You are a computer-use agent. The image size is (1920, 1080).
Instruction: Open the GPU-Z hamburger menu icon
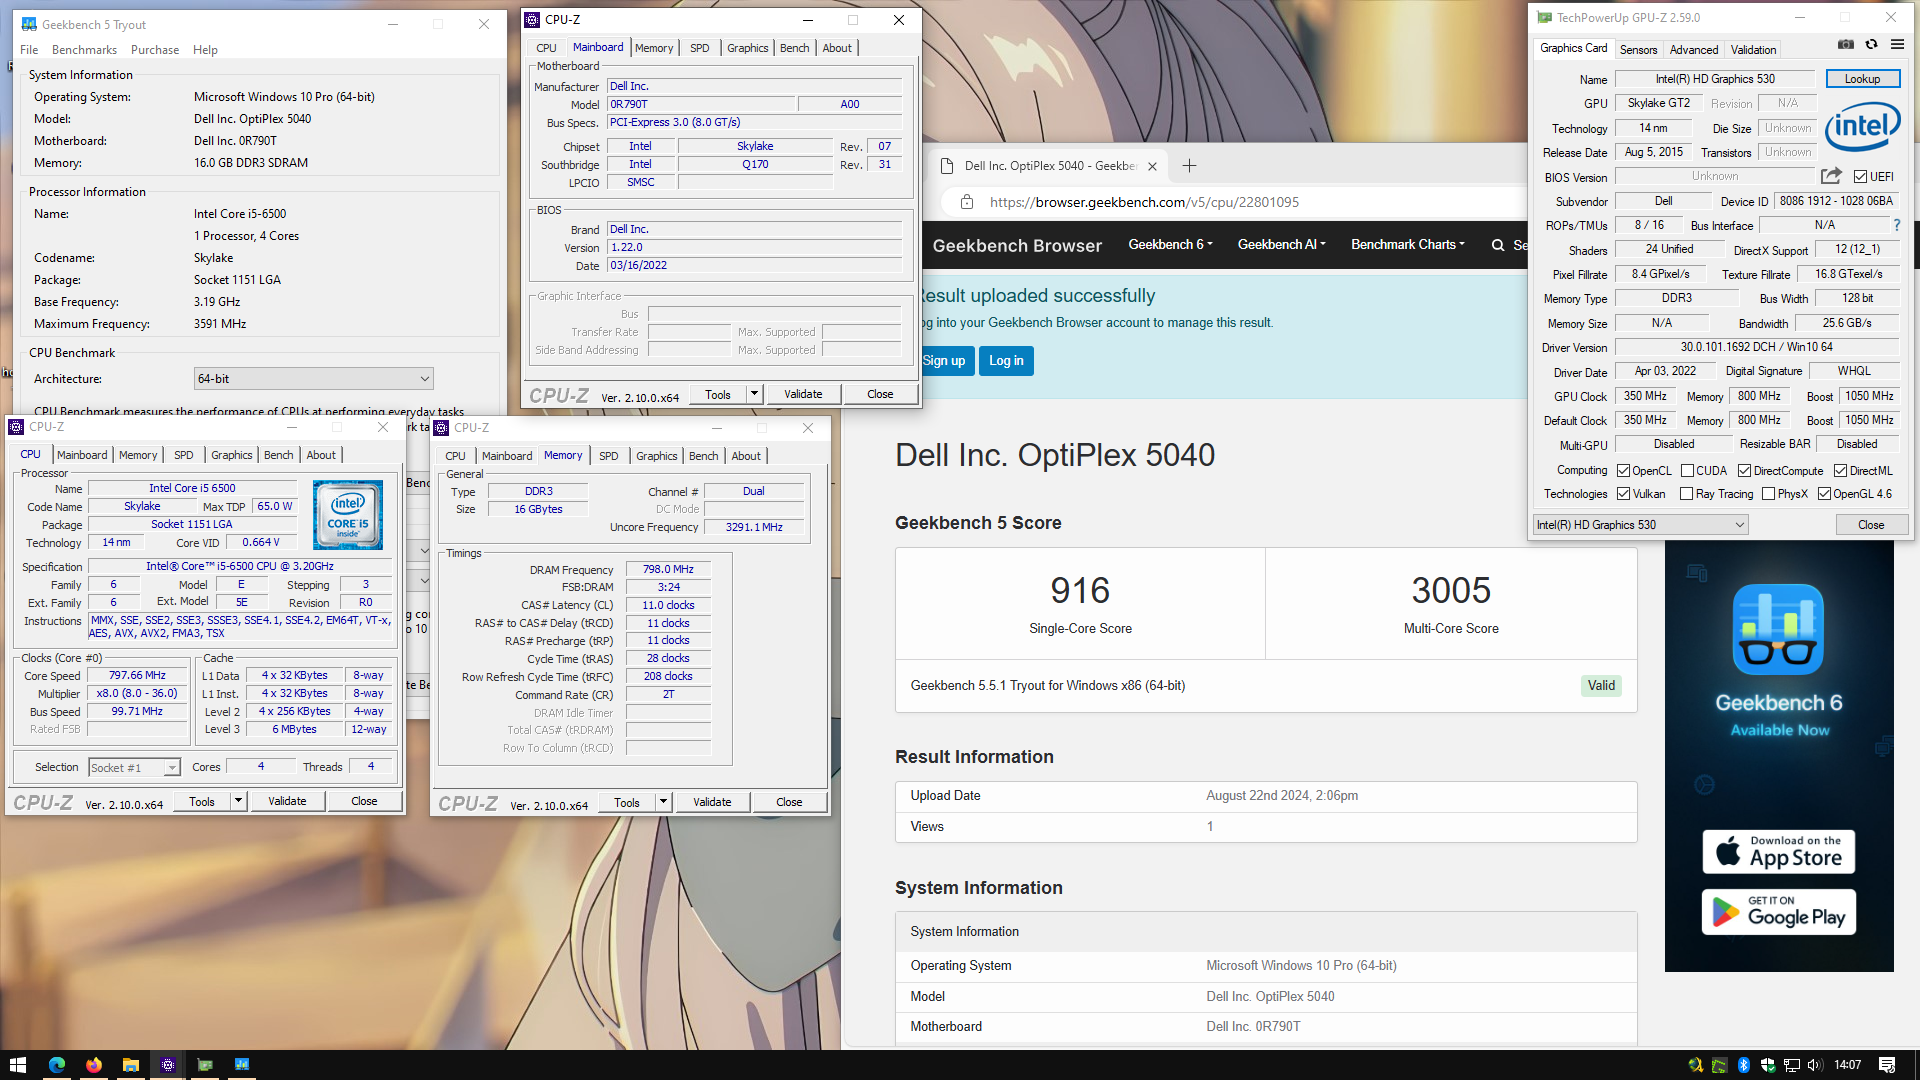click(1897, 45)
